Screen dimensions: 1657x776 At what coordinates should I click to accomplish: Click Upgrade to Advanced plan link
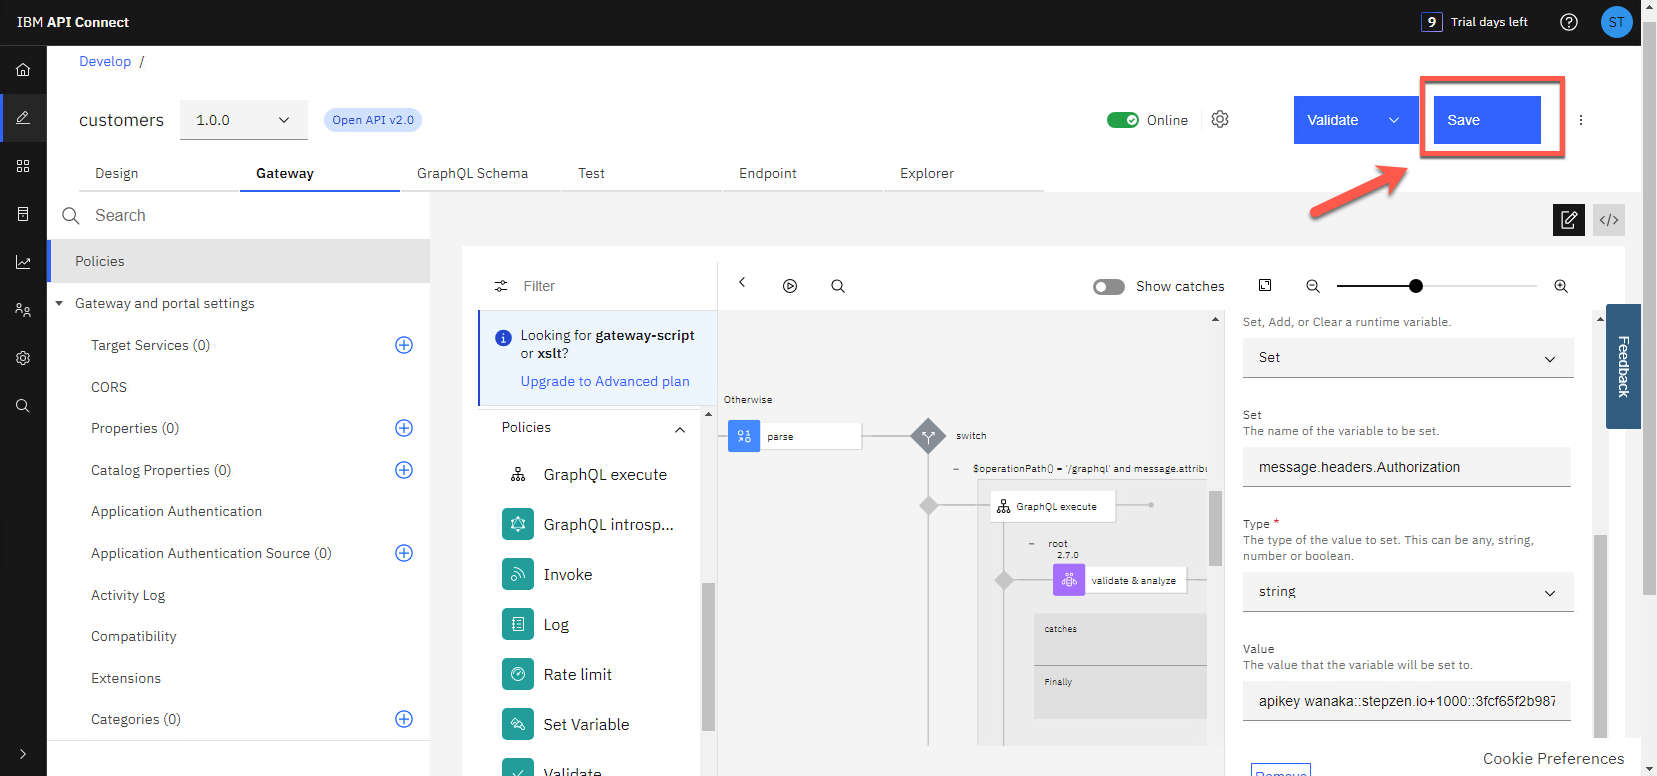(604, 381)
